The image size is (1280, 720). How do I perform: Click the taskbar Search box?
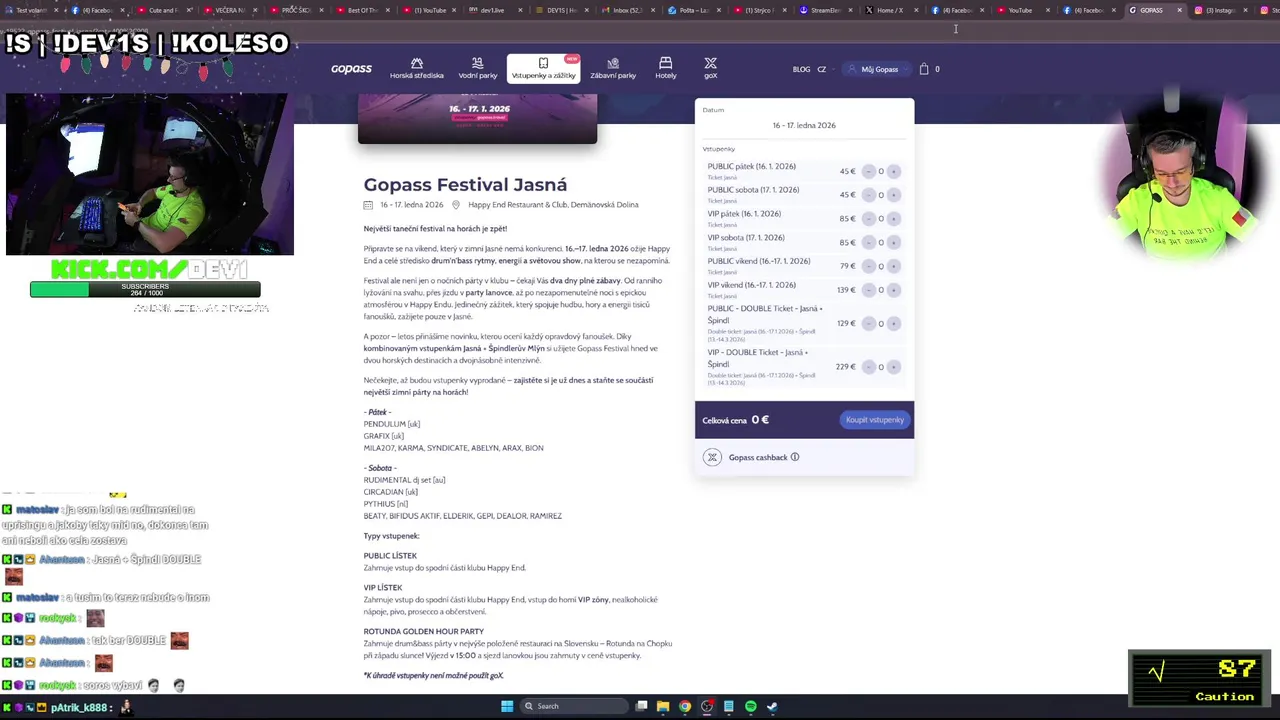(x=572, y=706)
